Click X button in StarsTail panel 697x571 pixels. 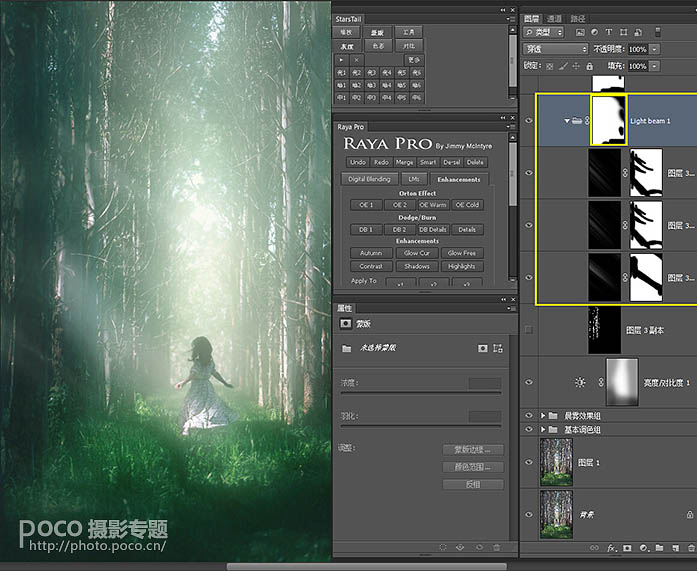(357, 60)
